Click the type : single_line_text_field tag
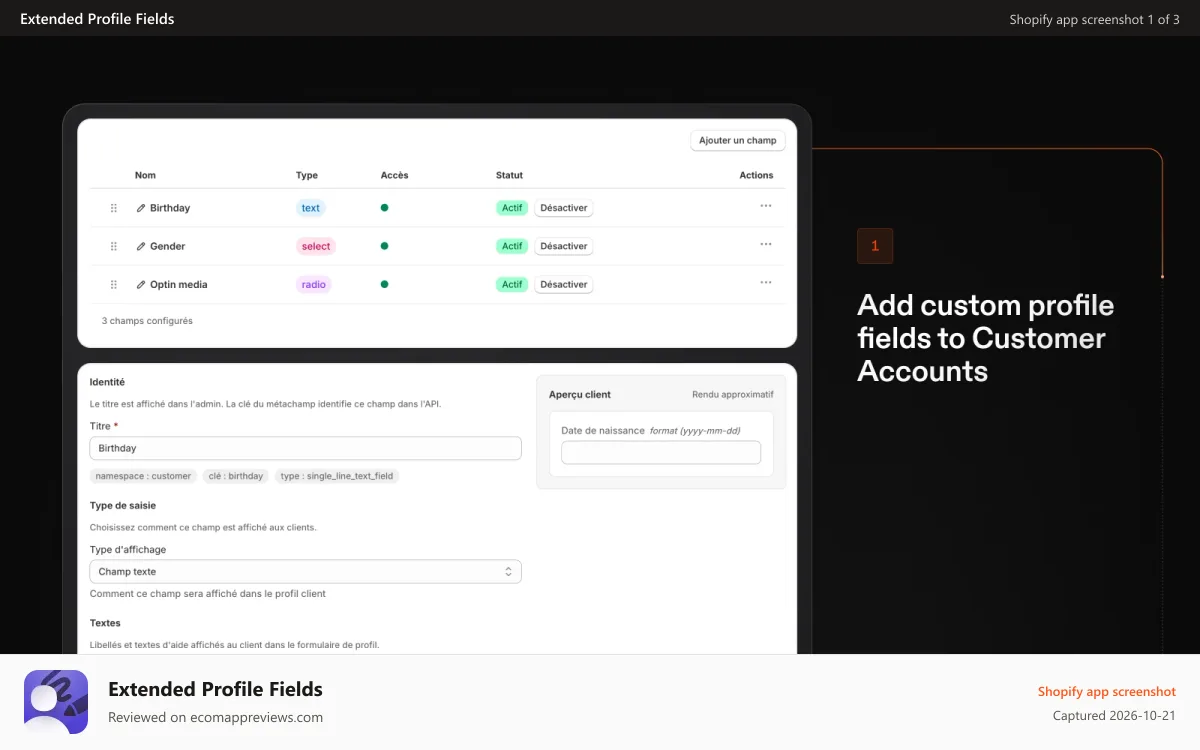Image resolution: width=1200 pixels, height=750 pixels. pyautogui.click(x=337, y=476)
